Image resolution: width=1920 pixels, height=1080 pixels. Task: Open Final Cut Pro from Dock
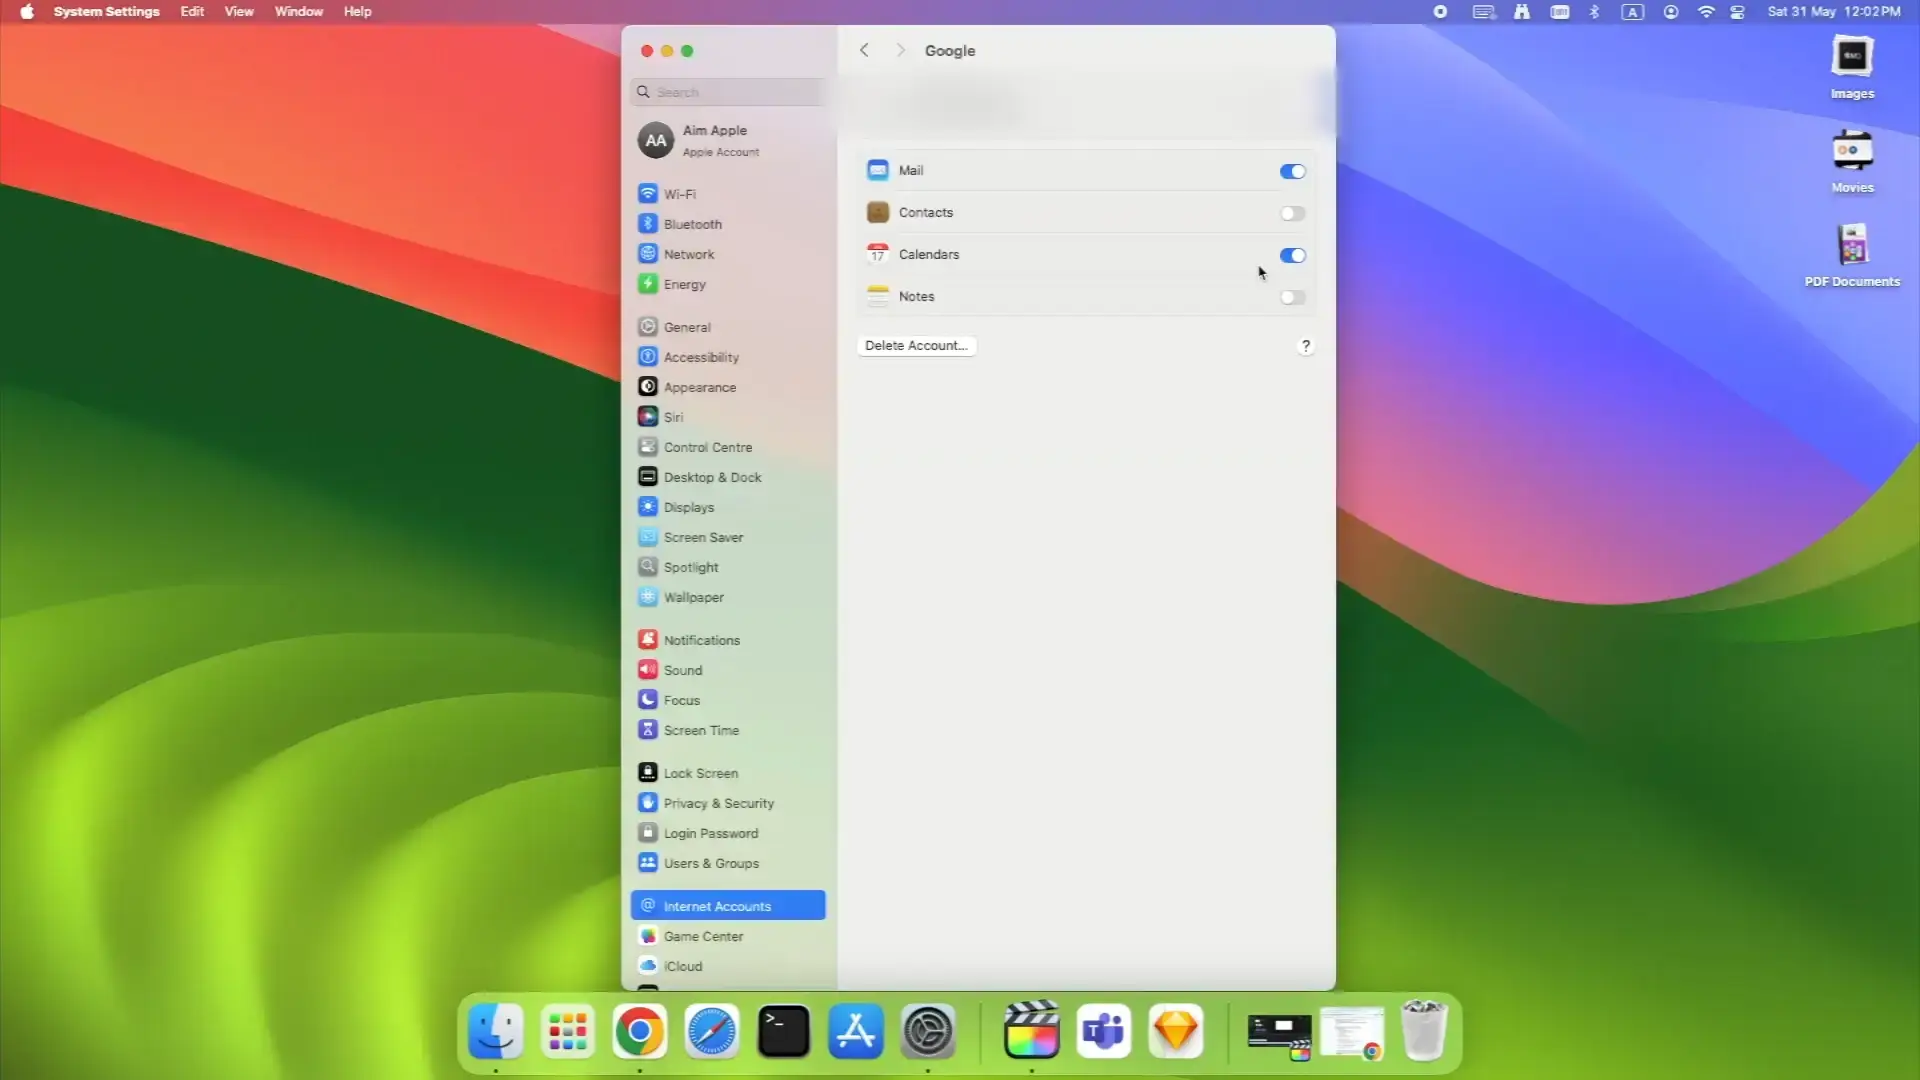[1031, 1031]
